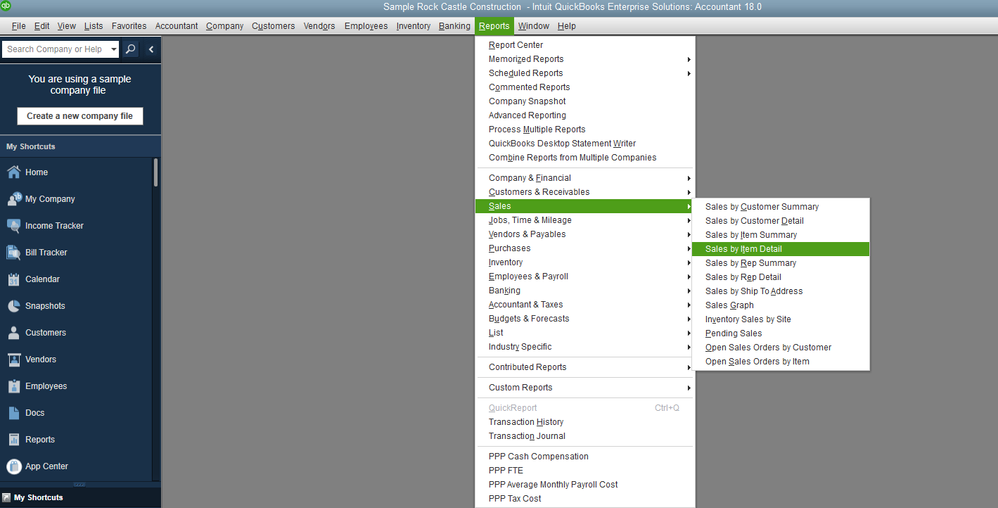Select Sales by Item Detail report

(780, 249)
